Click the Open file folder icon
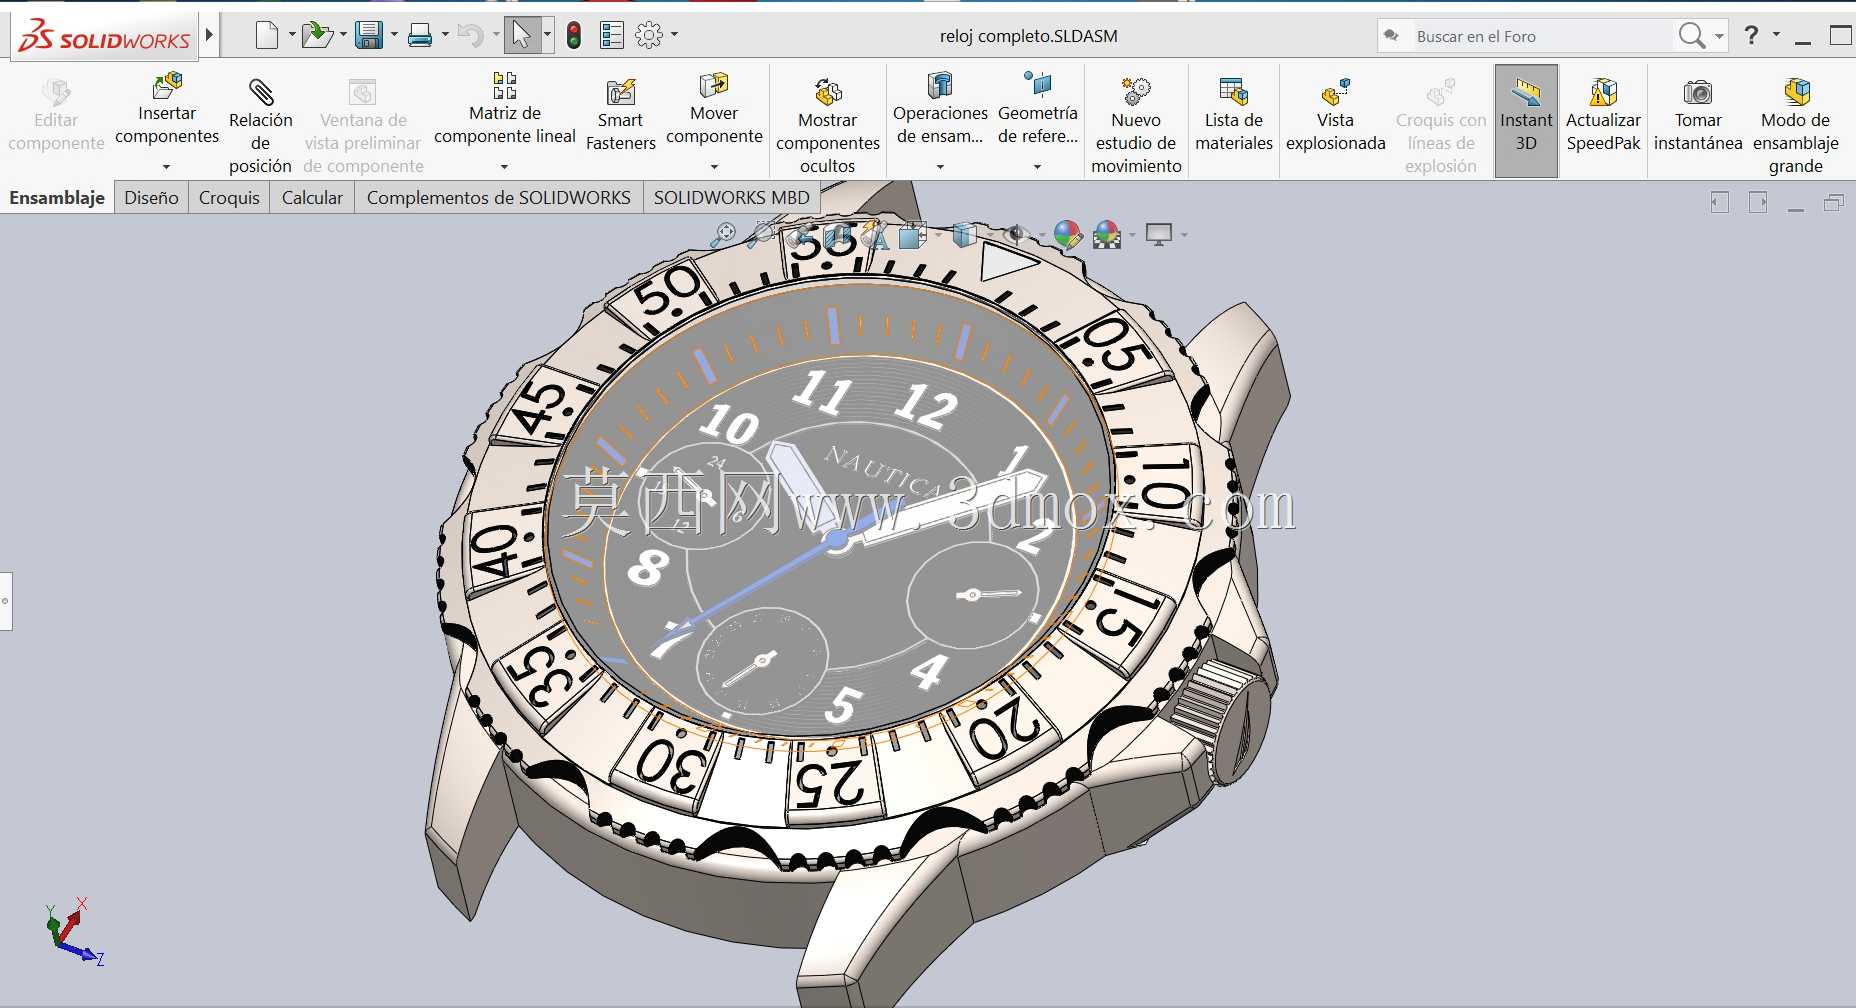This screenshot has width=1856, height=1008. click(x=316, y=36)
